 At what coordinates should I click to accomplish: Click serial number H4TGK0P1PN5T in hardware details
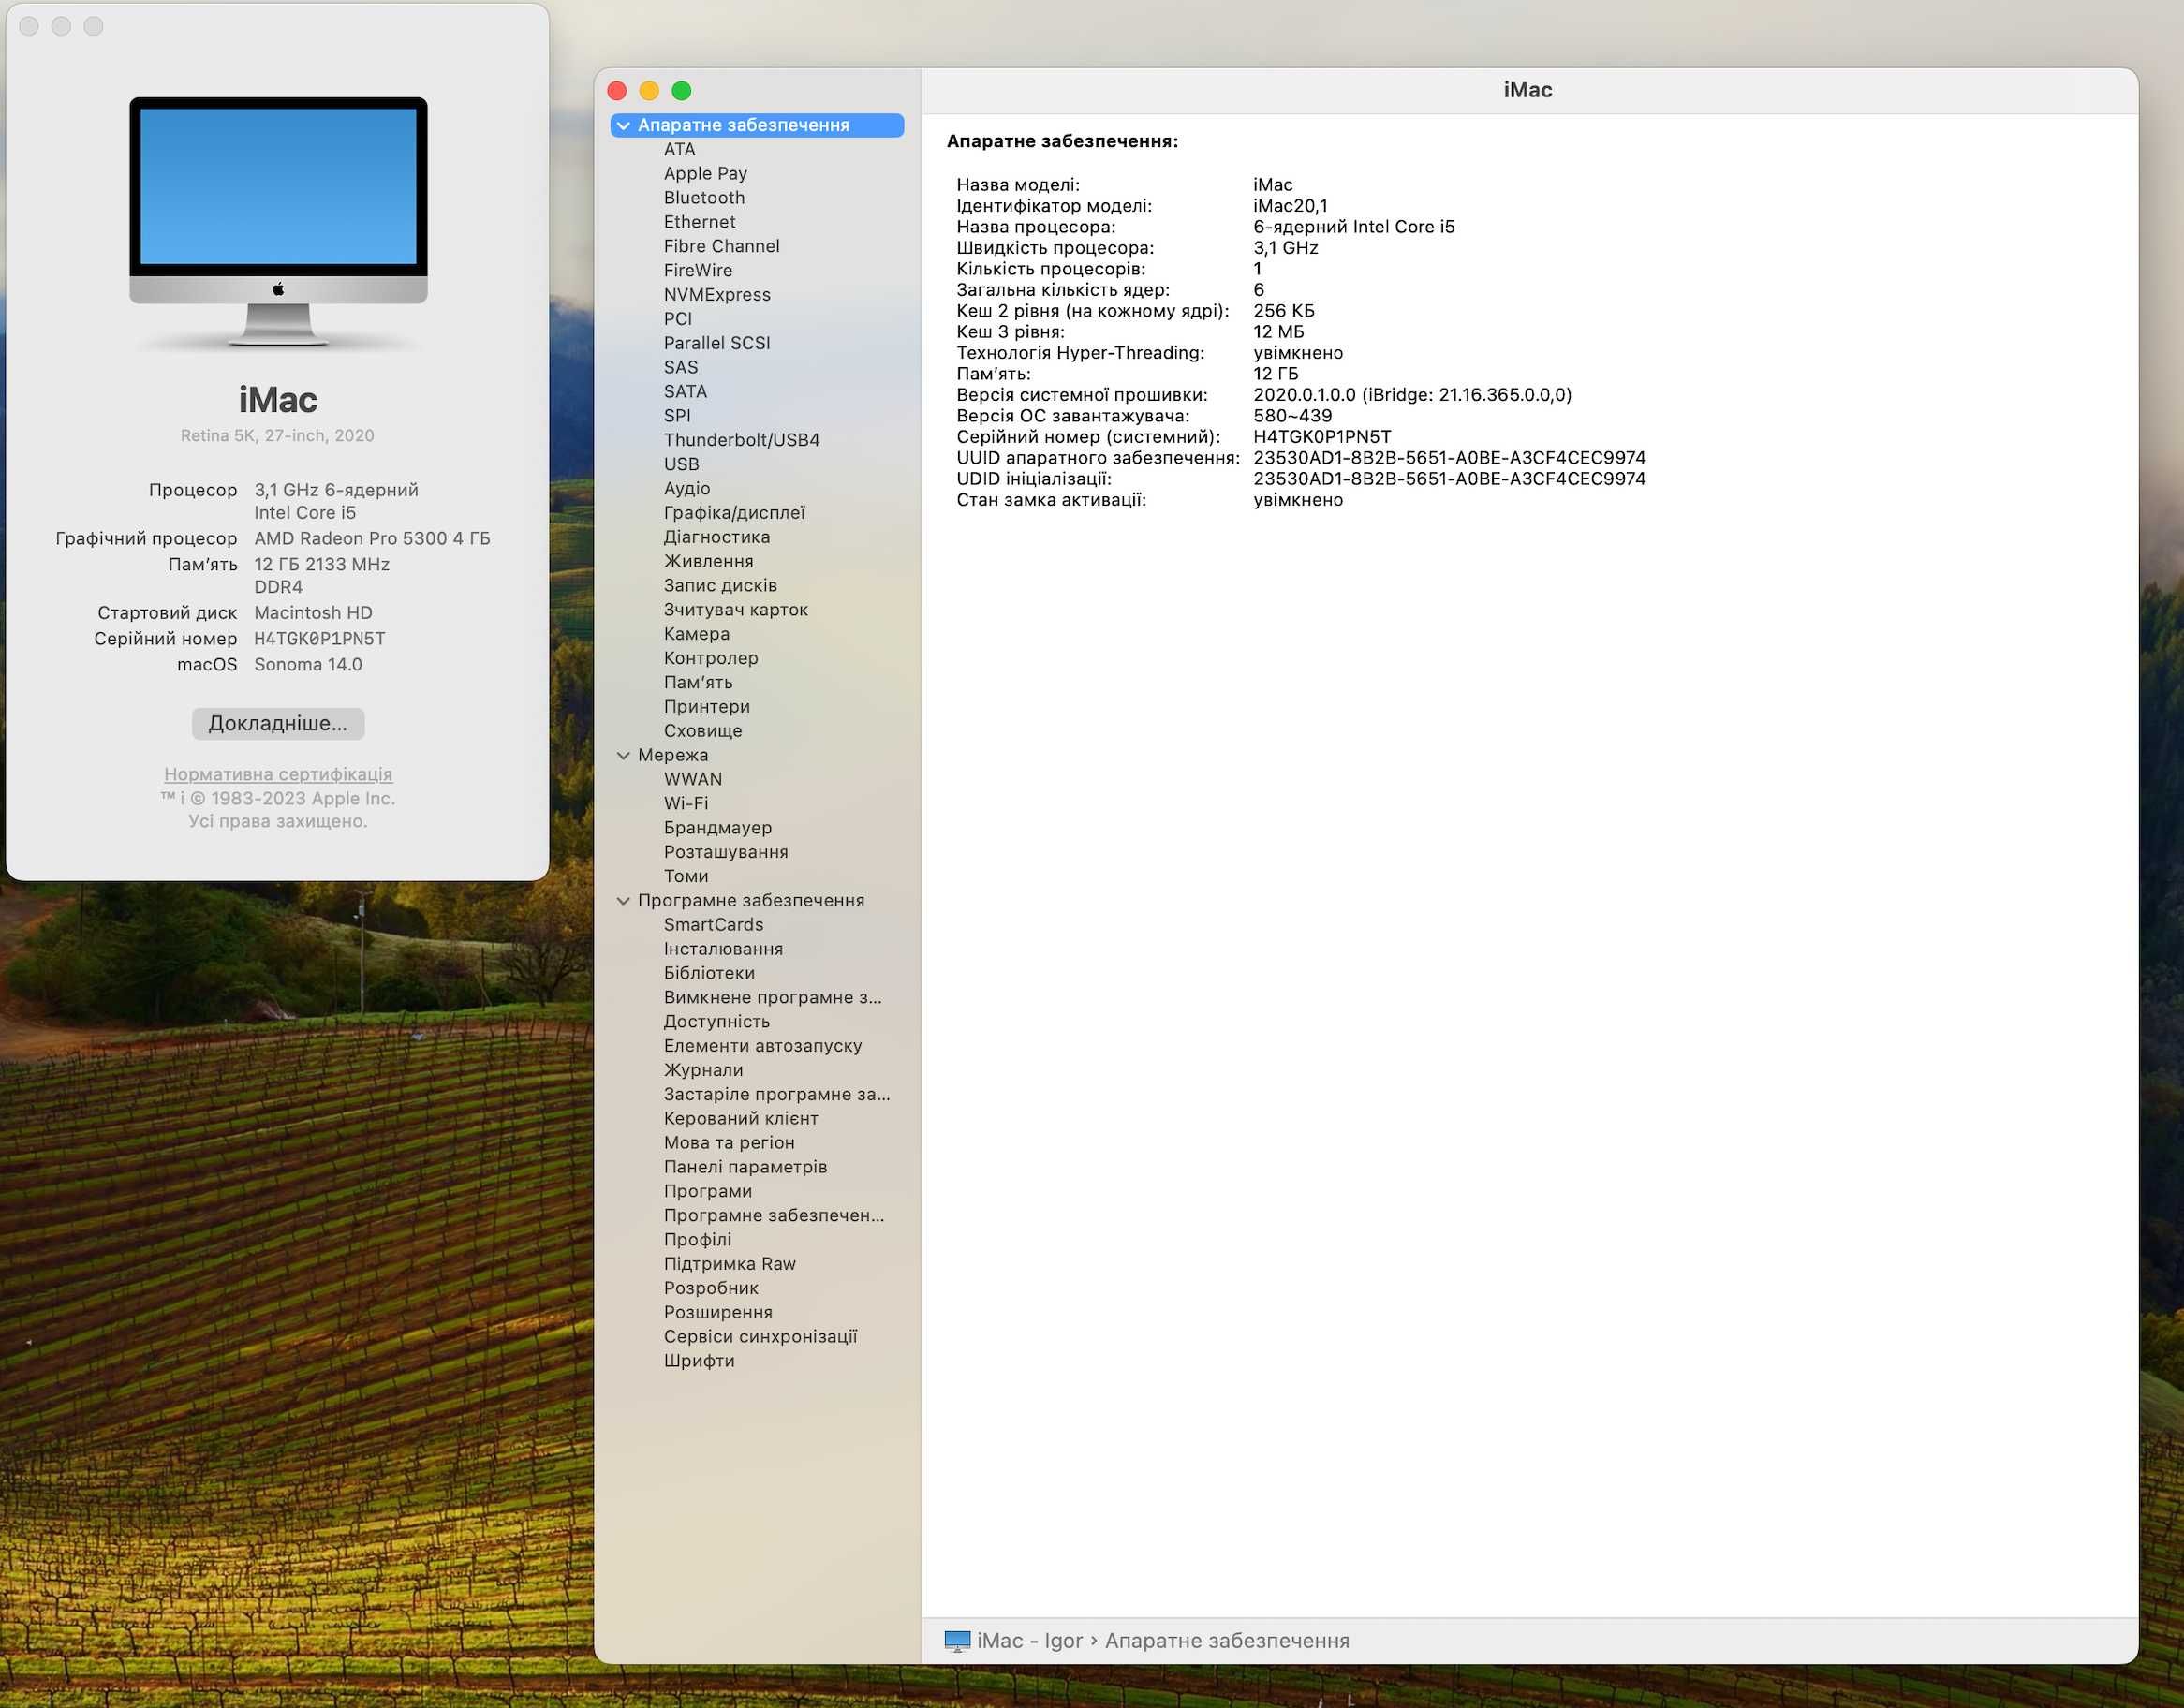point(1321,437)
